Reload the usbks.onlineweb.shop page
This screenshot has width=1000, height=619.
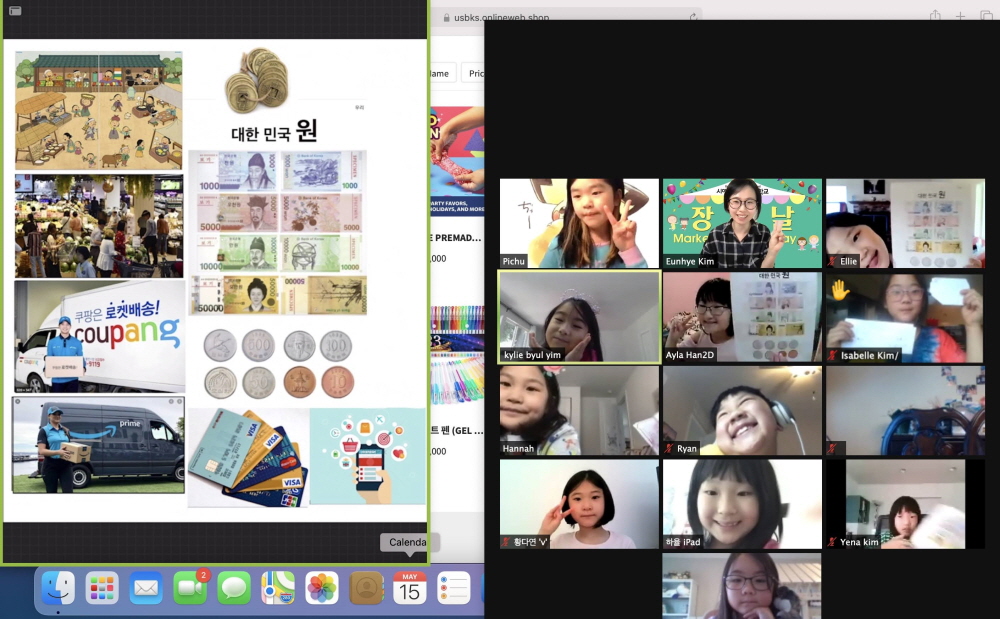click(693, 17)
